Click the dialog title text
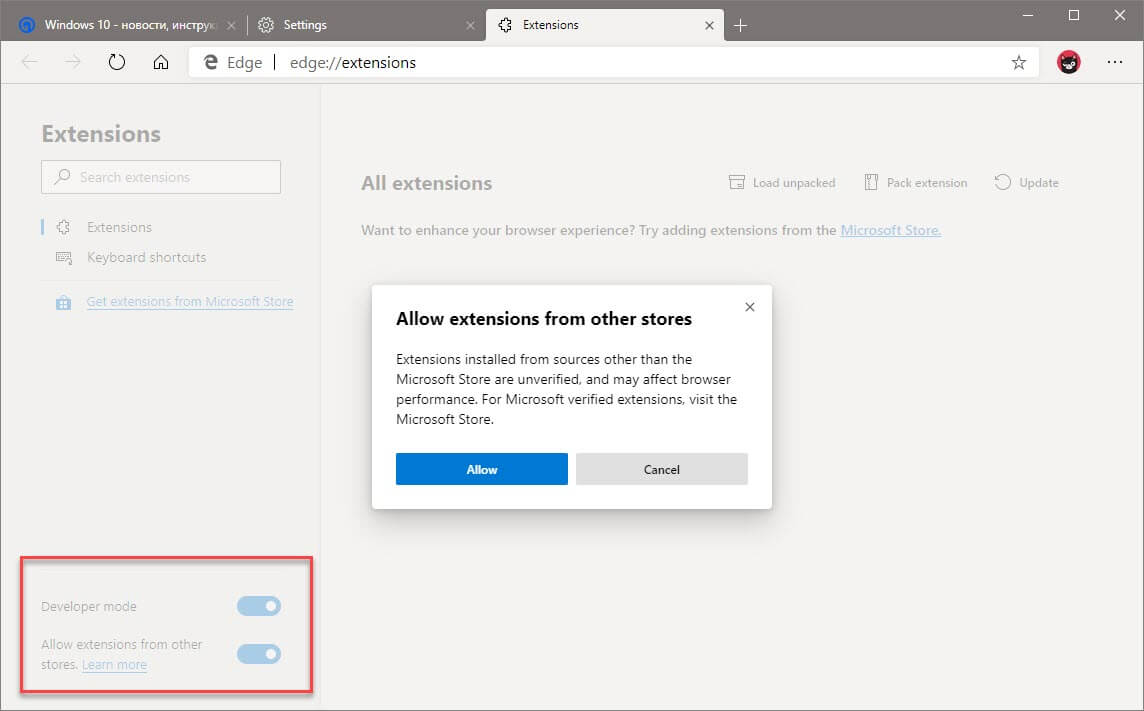1144x711 pixels. (x=544, y=319)
